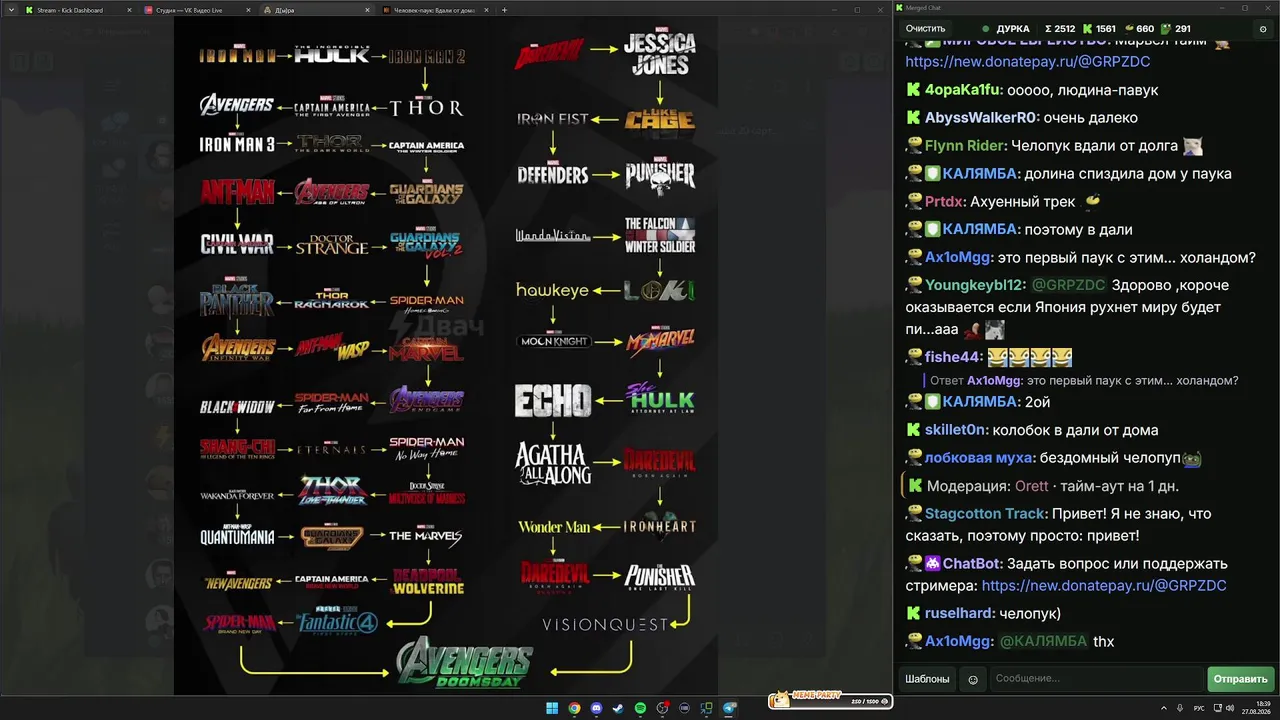The image size is (1280, 720).
Task: Click the message 'колобок в дали от дома'
Action: [x=1076, y=430]
